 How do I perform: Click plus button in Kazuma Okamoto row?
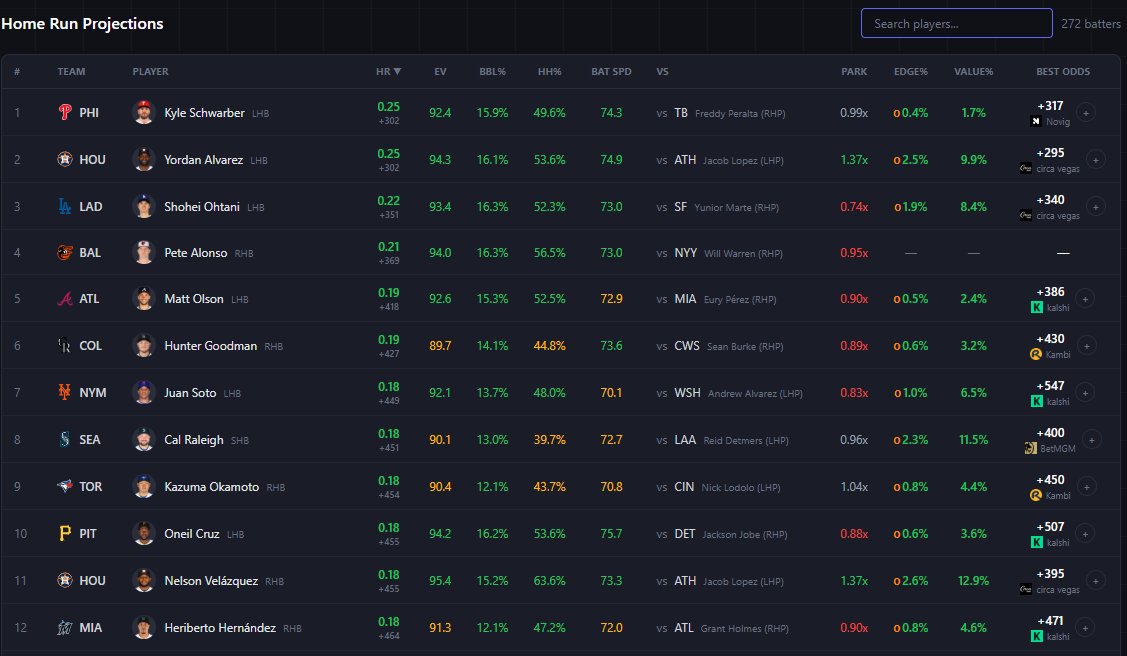tap(1087, 487)
